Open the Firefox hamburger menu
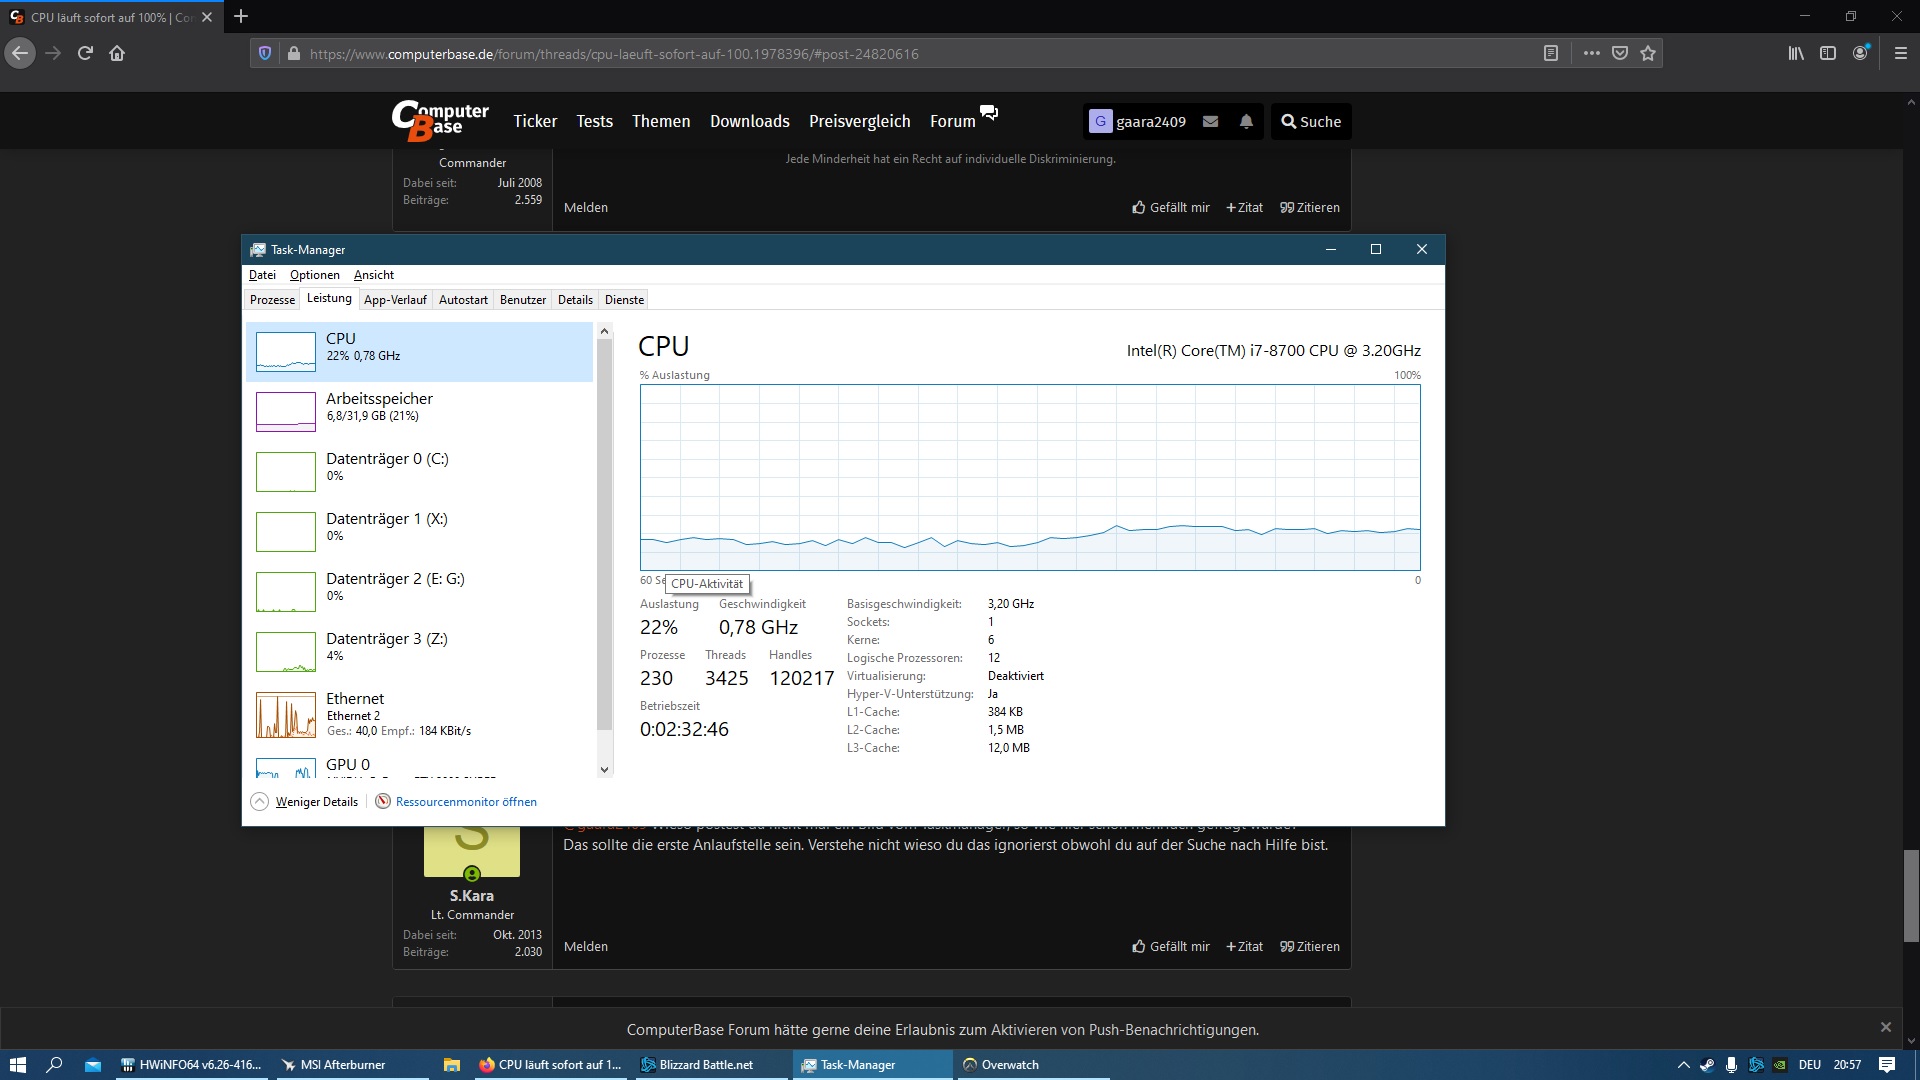This screenshot has height=1080, width=1920. [1901, 54]
